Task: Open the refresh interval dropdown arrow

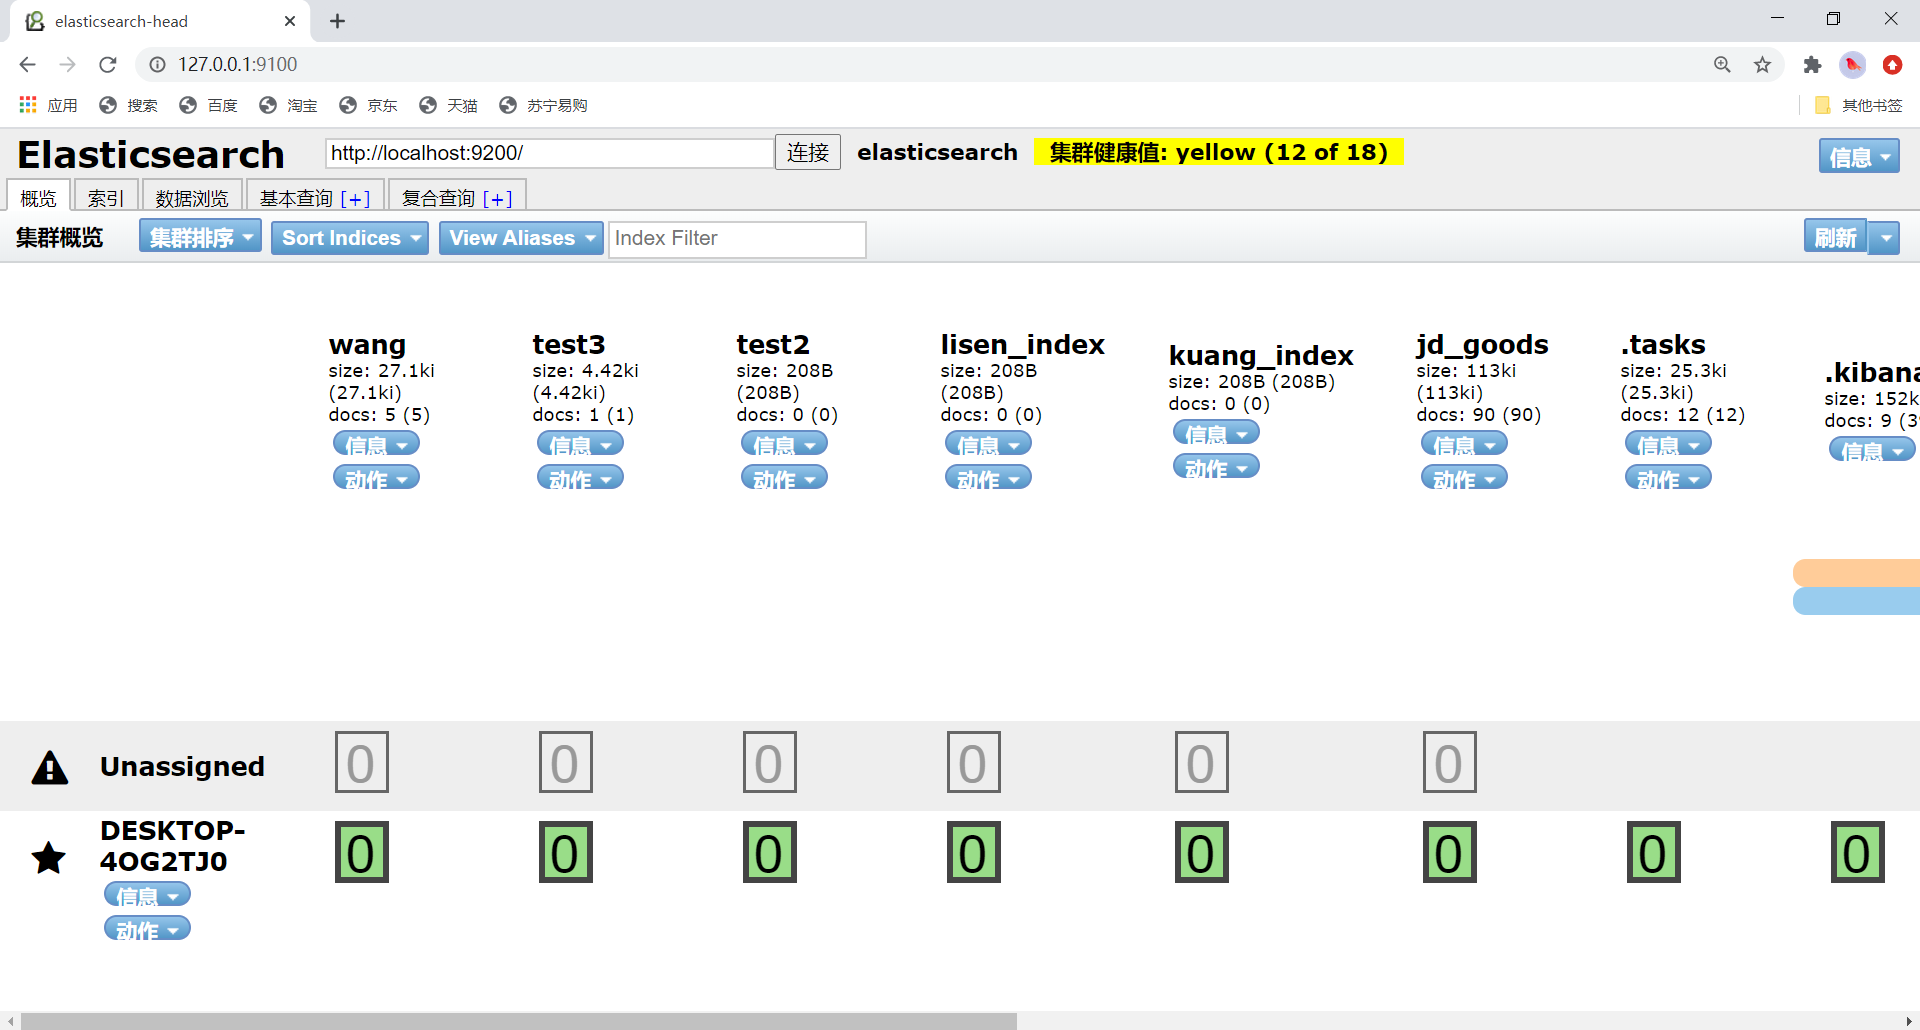Action: (x=1885, y=238)
